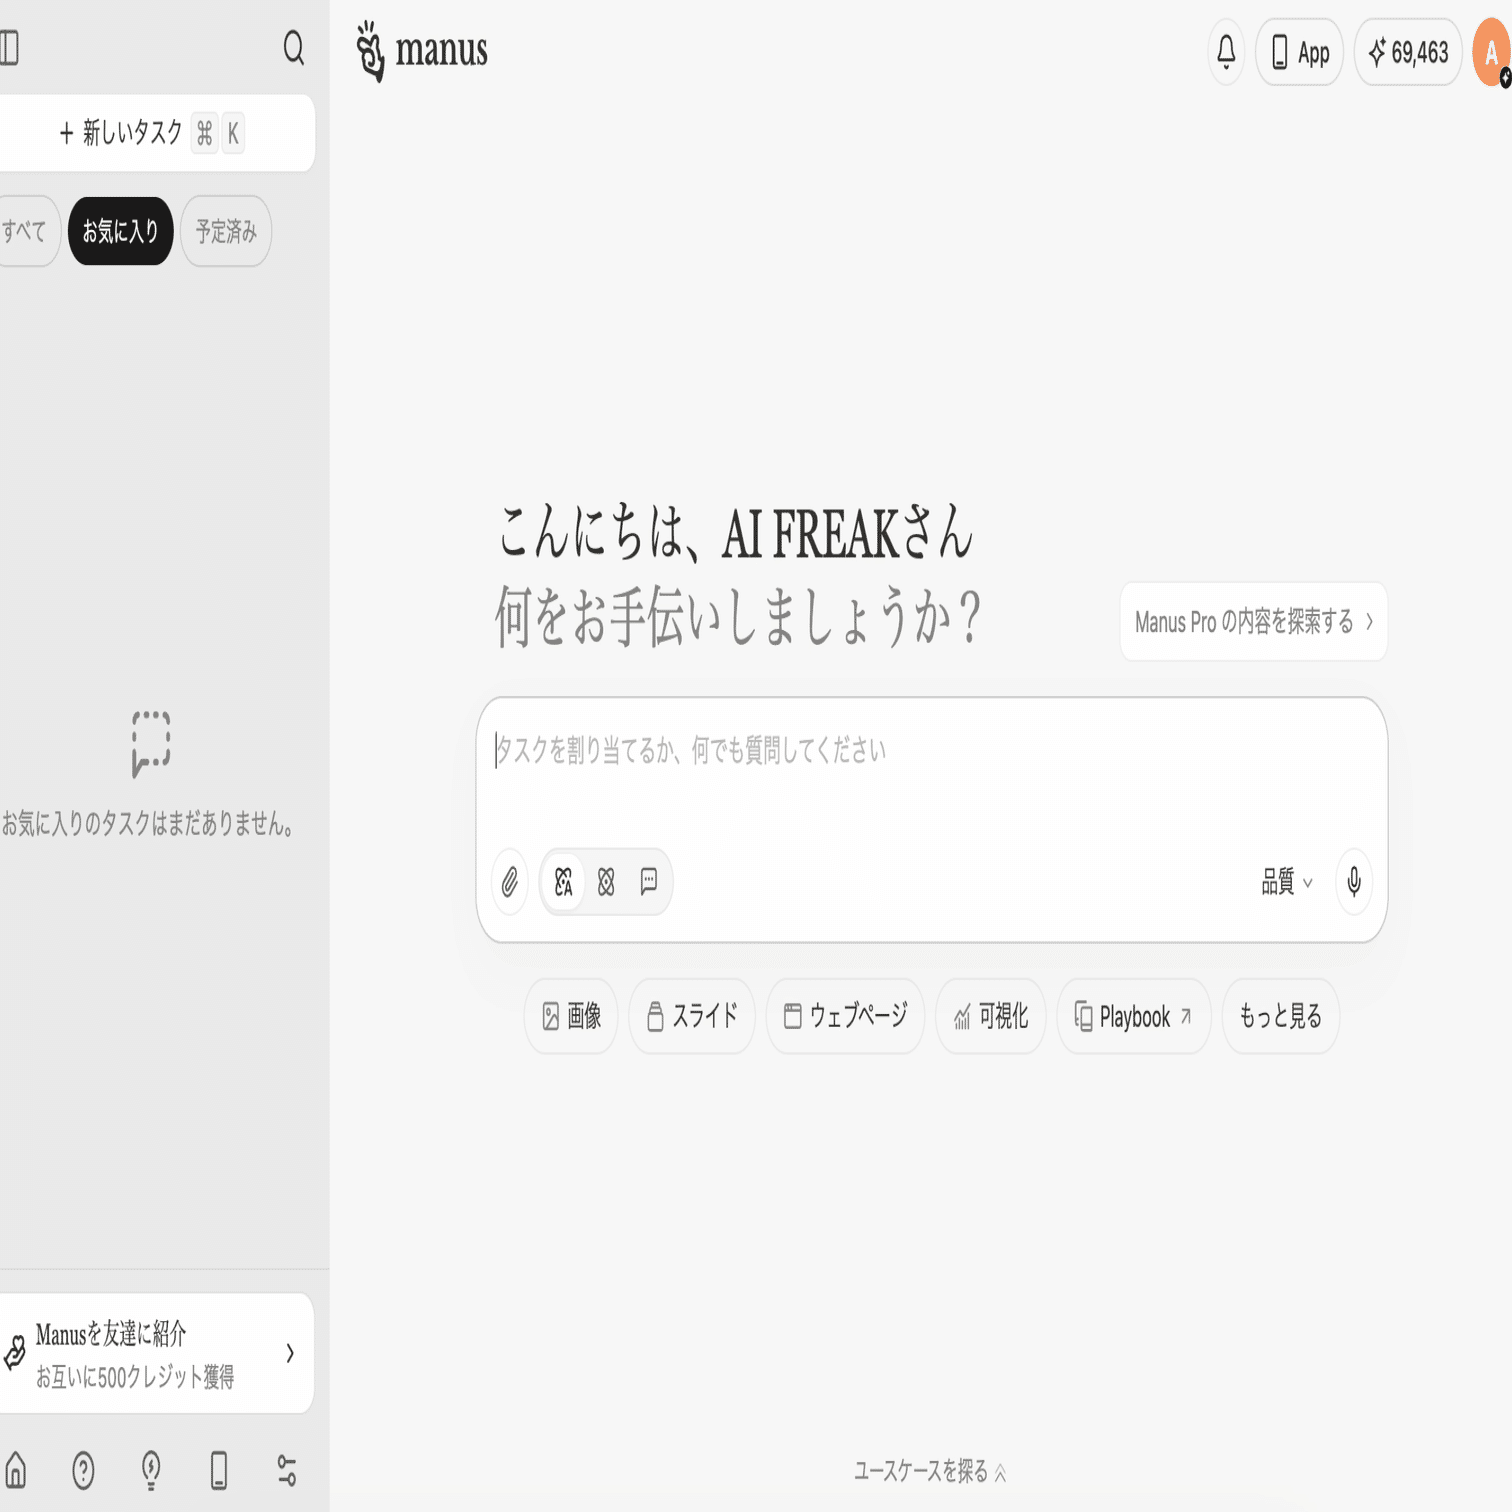1512x1512 pixels.
Task: Open the App download button
Action: point(1299,52)
